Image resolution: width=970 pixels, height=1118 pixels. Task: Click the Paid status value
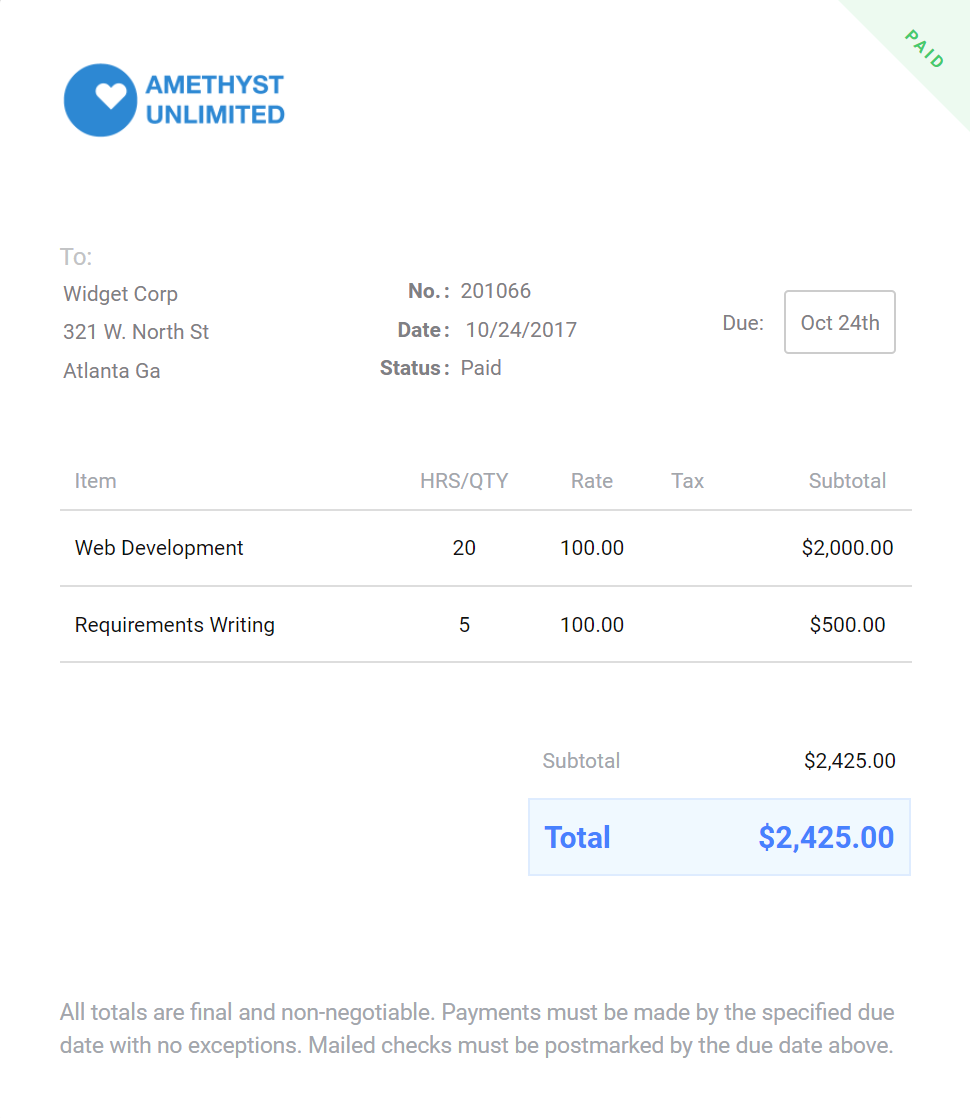click(x=481, y=368)
